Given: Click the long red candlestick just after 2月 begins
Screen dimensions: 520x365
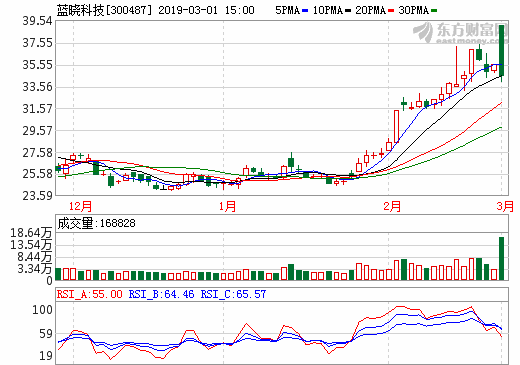Looking at the screenshot, I should pos(396,127).
